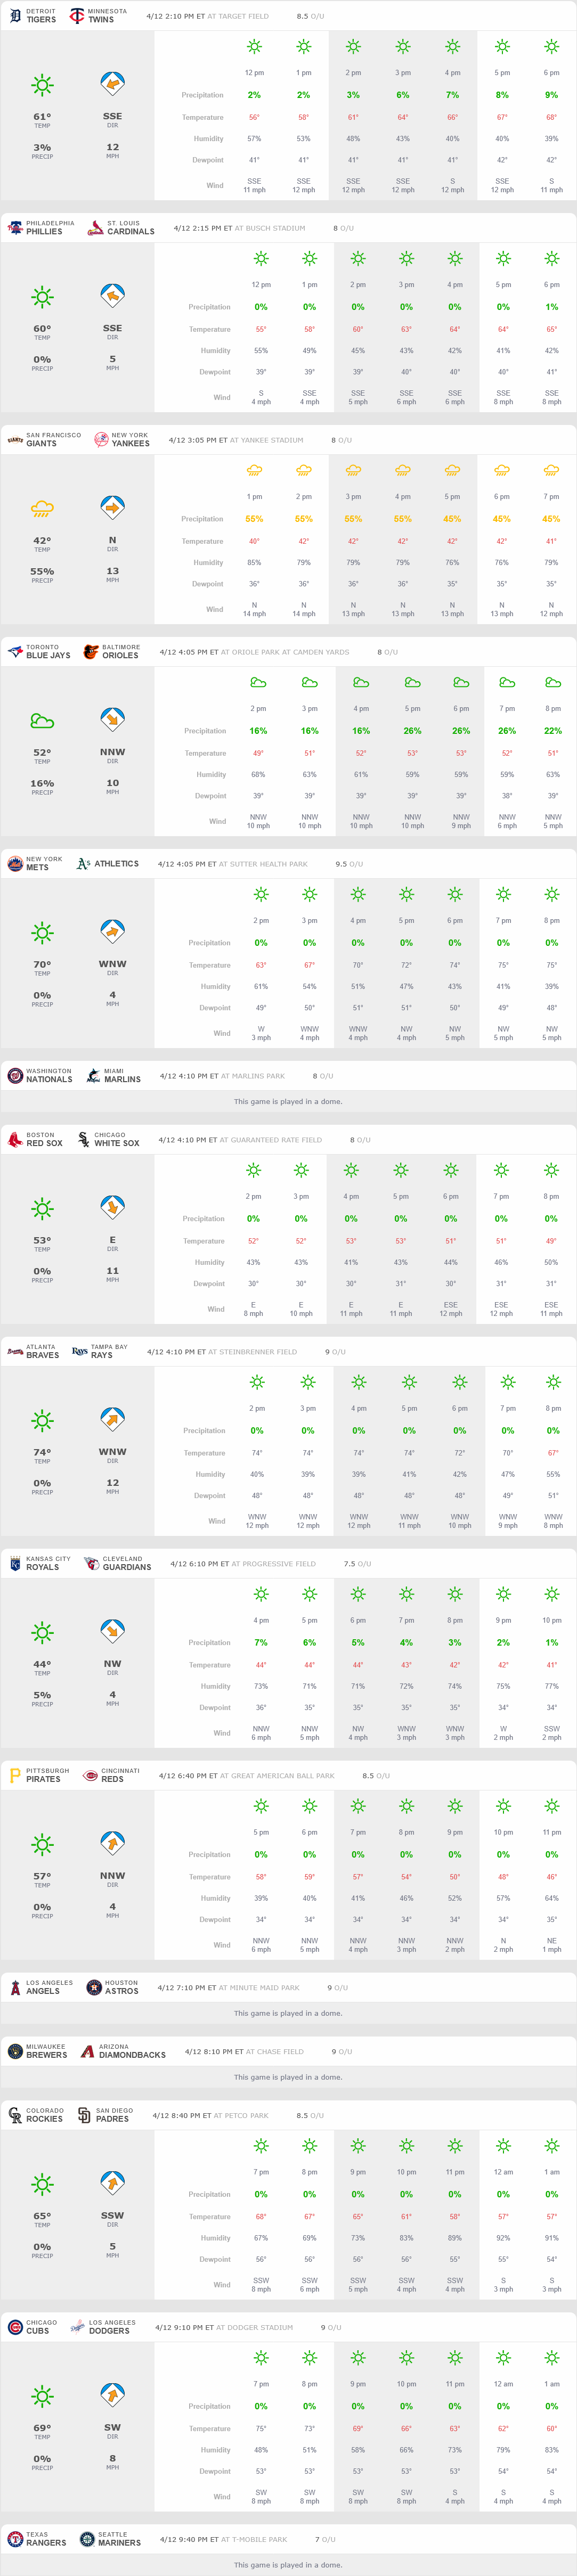Click the Texas Rangers logo
Screen dimensions: 577x2576
coord(15,2540)
